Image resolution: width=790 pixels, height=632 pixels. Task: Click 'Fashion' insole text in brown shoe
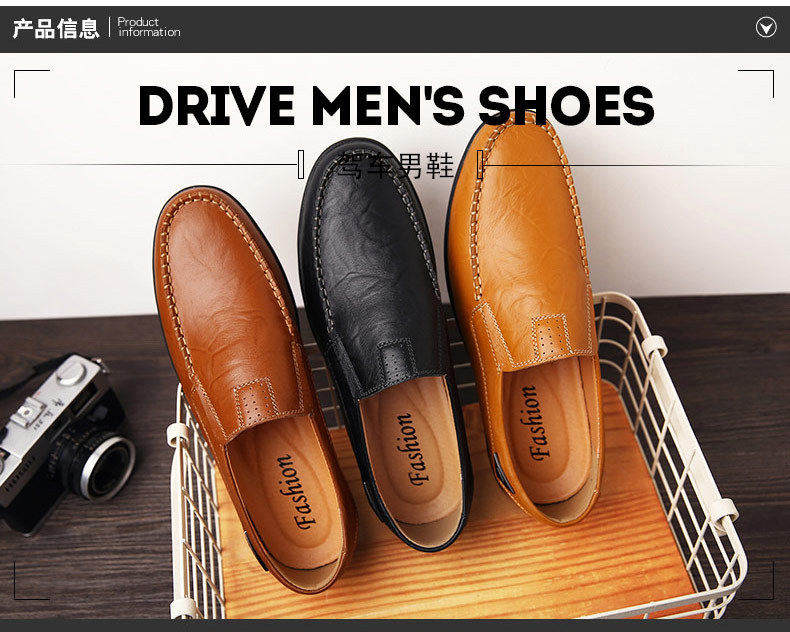tap(298, 492)
